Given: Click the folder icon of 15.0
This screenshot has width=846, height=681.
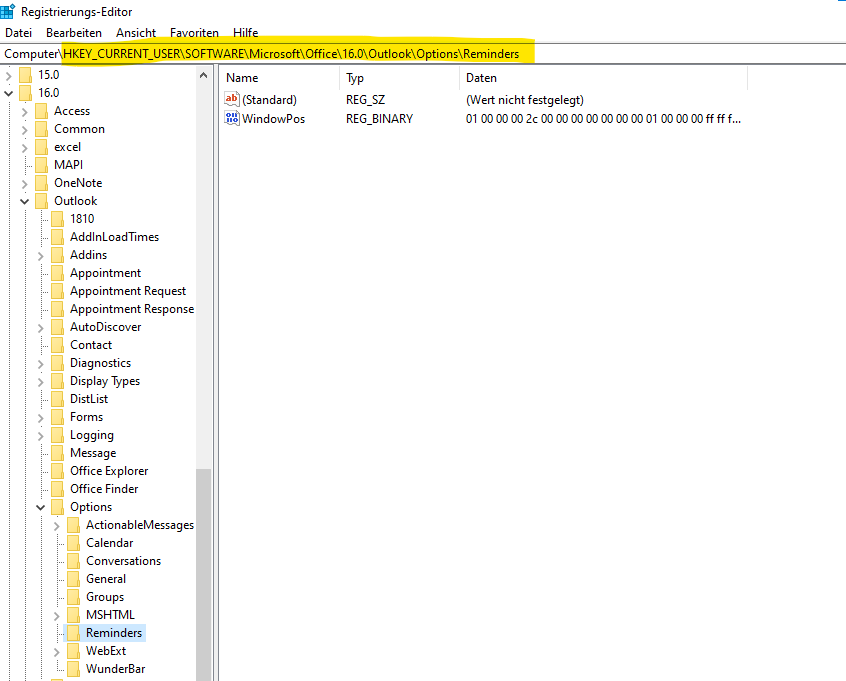Looking at the screenshot, I should pos(25,75).
